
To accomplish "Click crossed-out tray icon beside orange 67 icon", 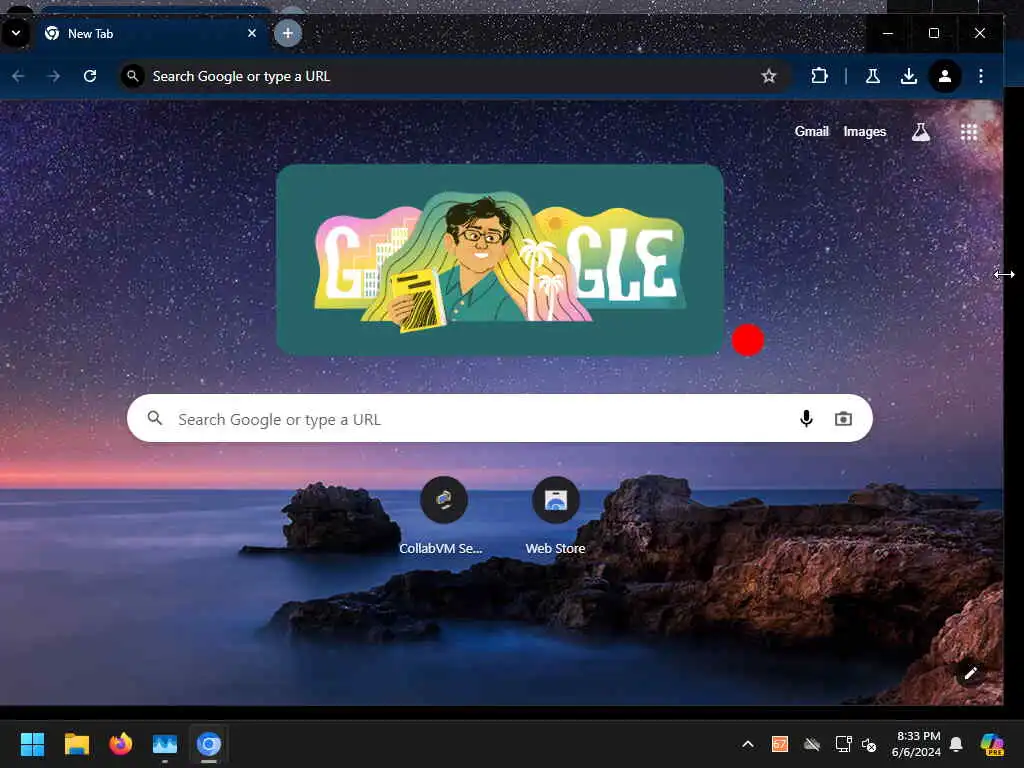I will click(x=812, y=744).
